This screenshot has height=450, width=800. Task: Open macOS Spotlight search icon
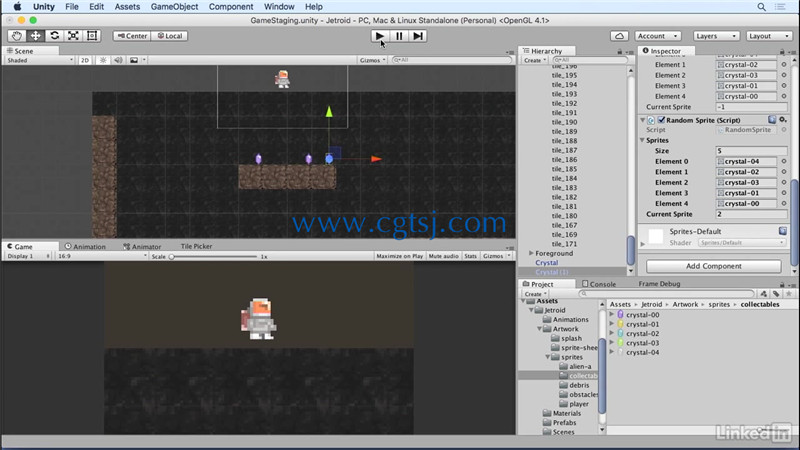pyautogui.click(x=761, y=7)
